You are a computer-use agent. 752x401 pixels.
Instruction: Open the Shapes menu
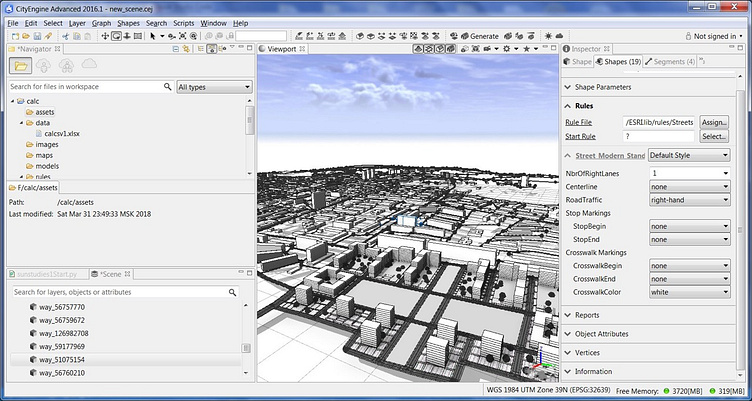point(128,23)
